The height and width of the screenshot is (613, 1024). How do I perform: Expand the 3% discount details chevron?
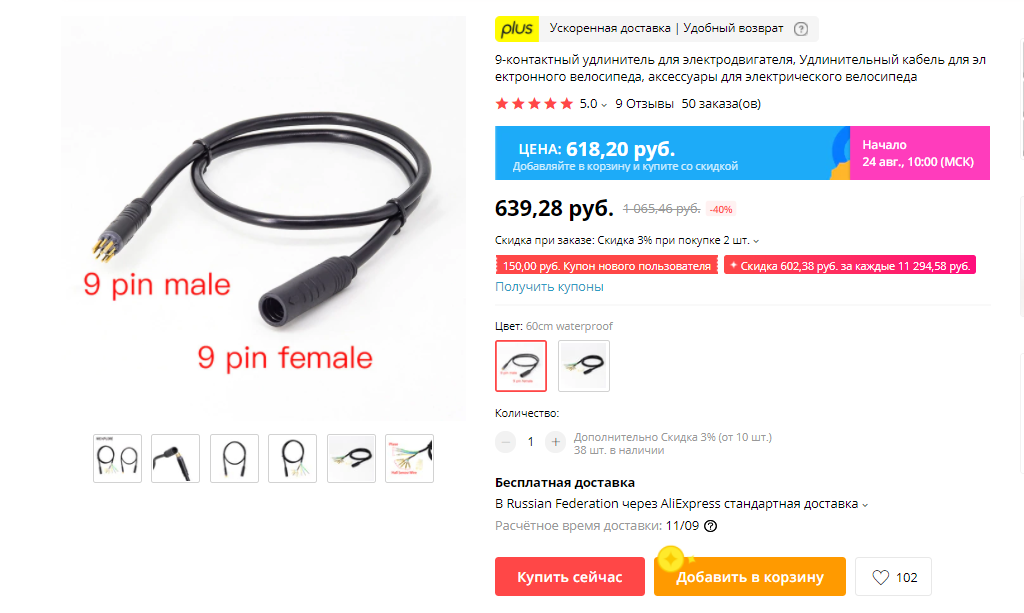pyautogui.click(x=756, y=241)
